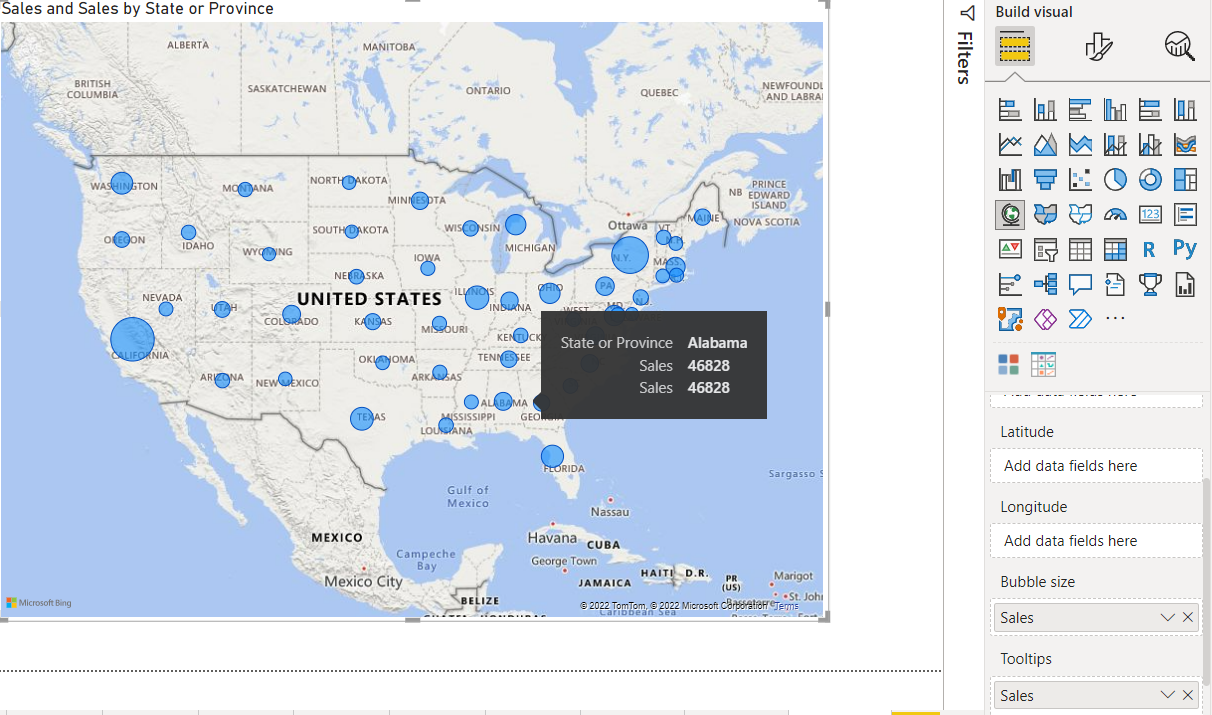Insert an Area chart visual

pos(1045,145)
